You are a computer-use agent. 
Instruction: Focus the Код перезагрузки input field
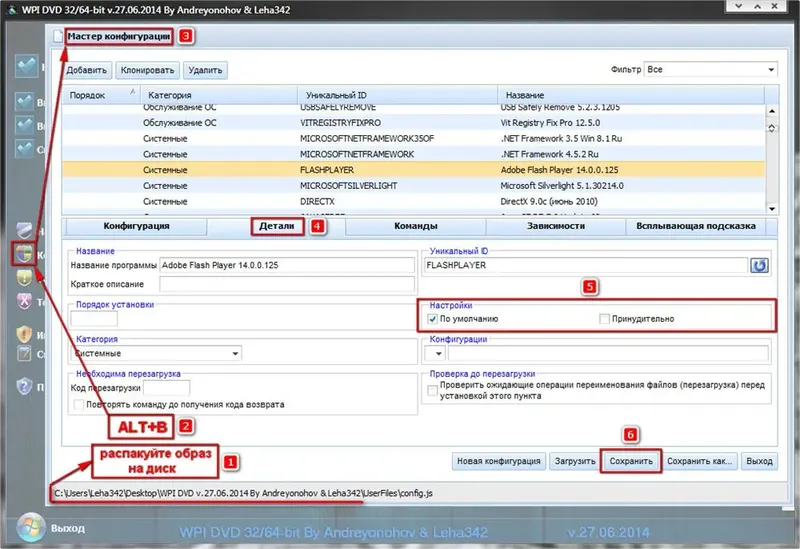(167, 388)
